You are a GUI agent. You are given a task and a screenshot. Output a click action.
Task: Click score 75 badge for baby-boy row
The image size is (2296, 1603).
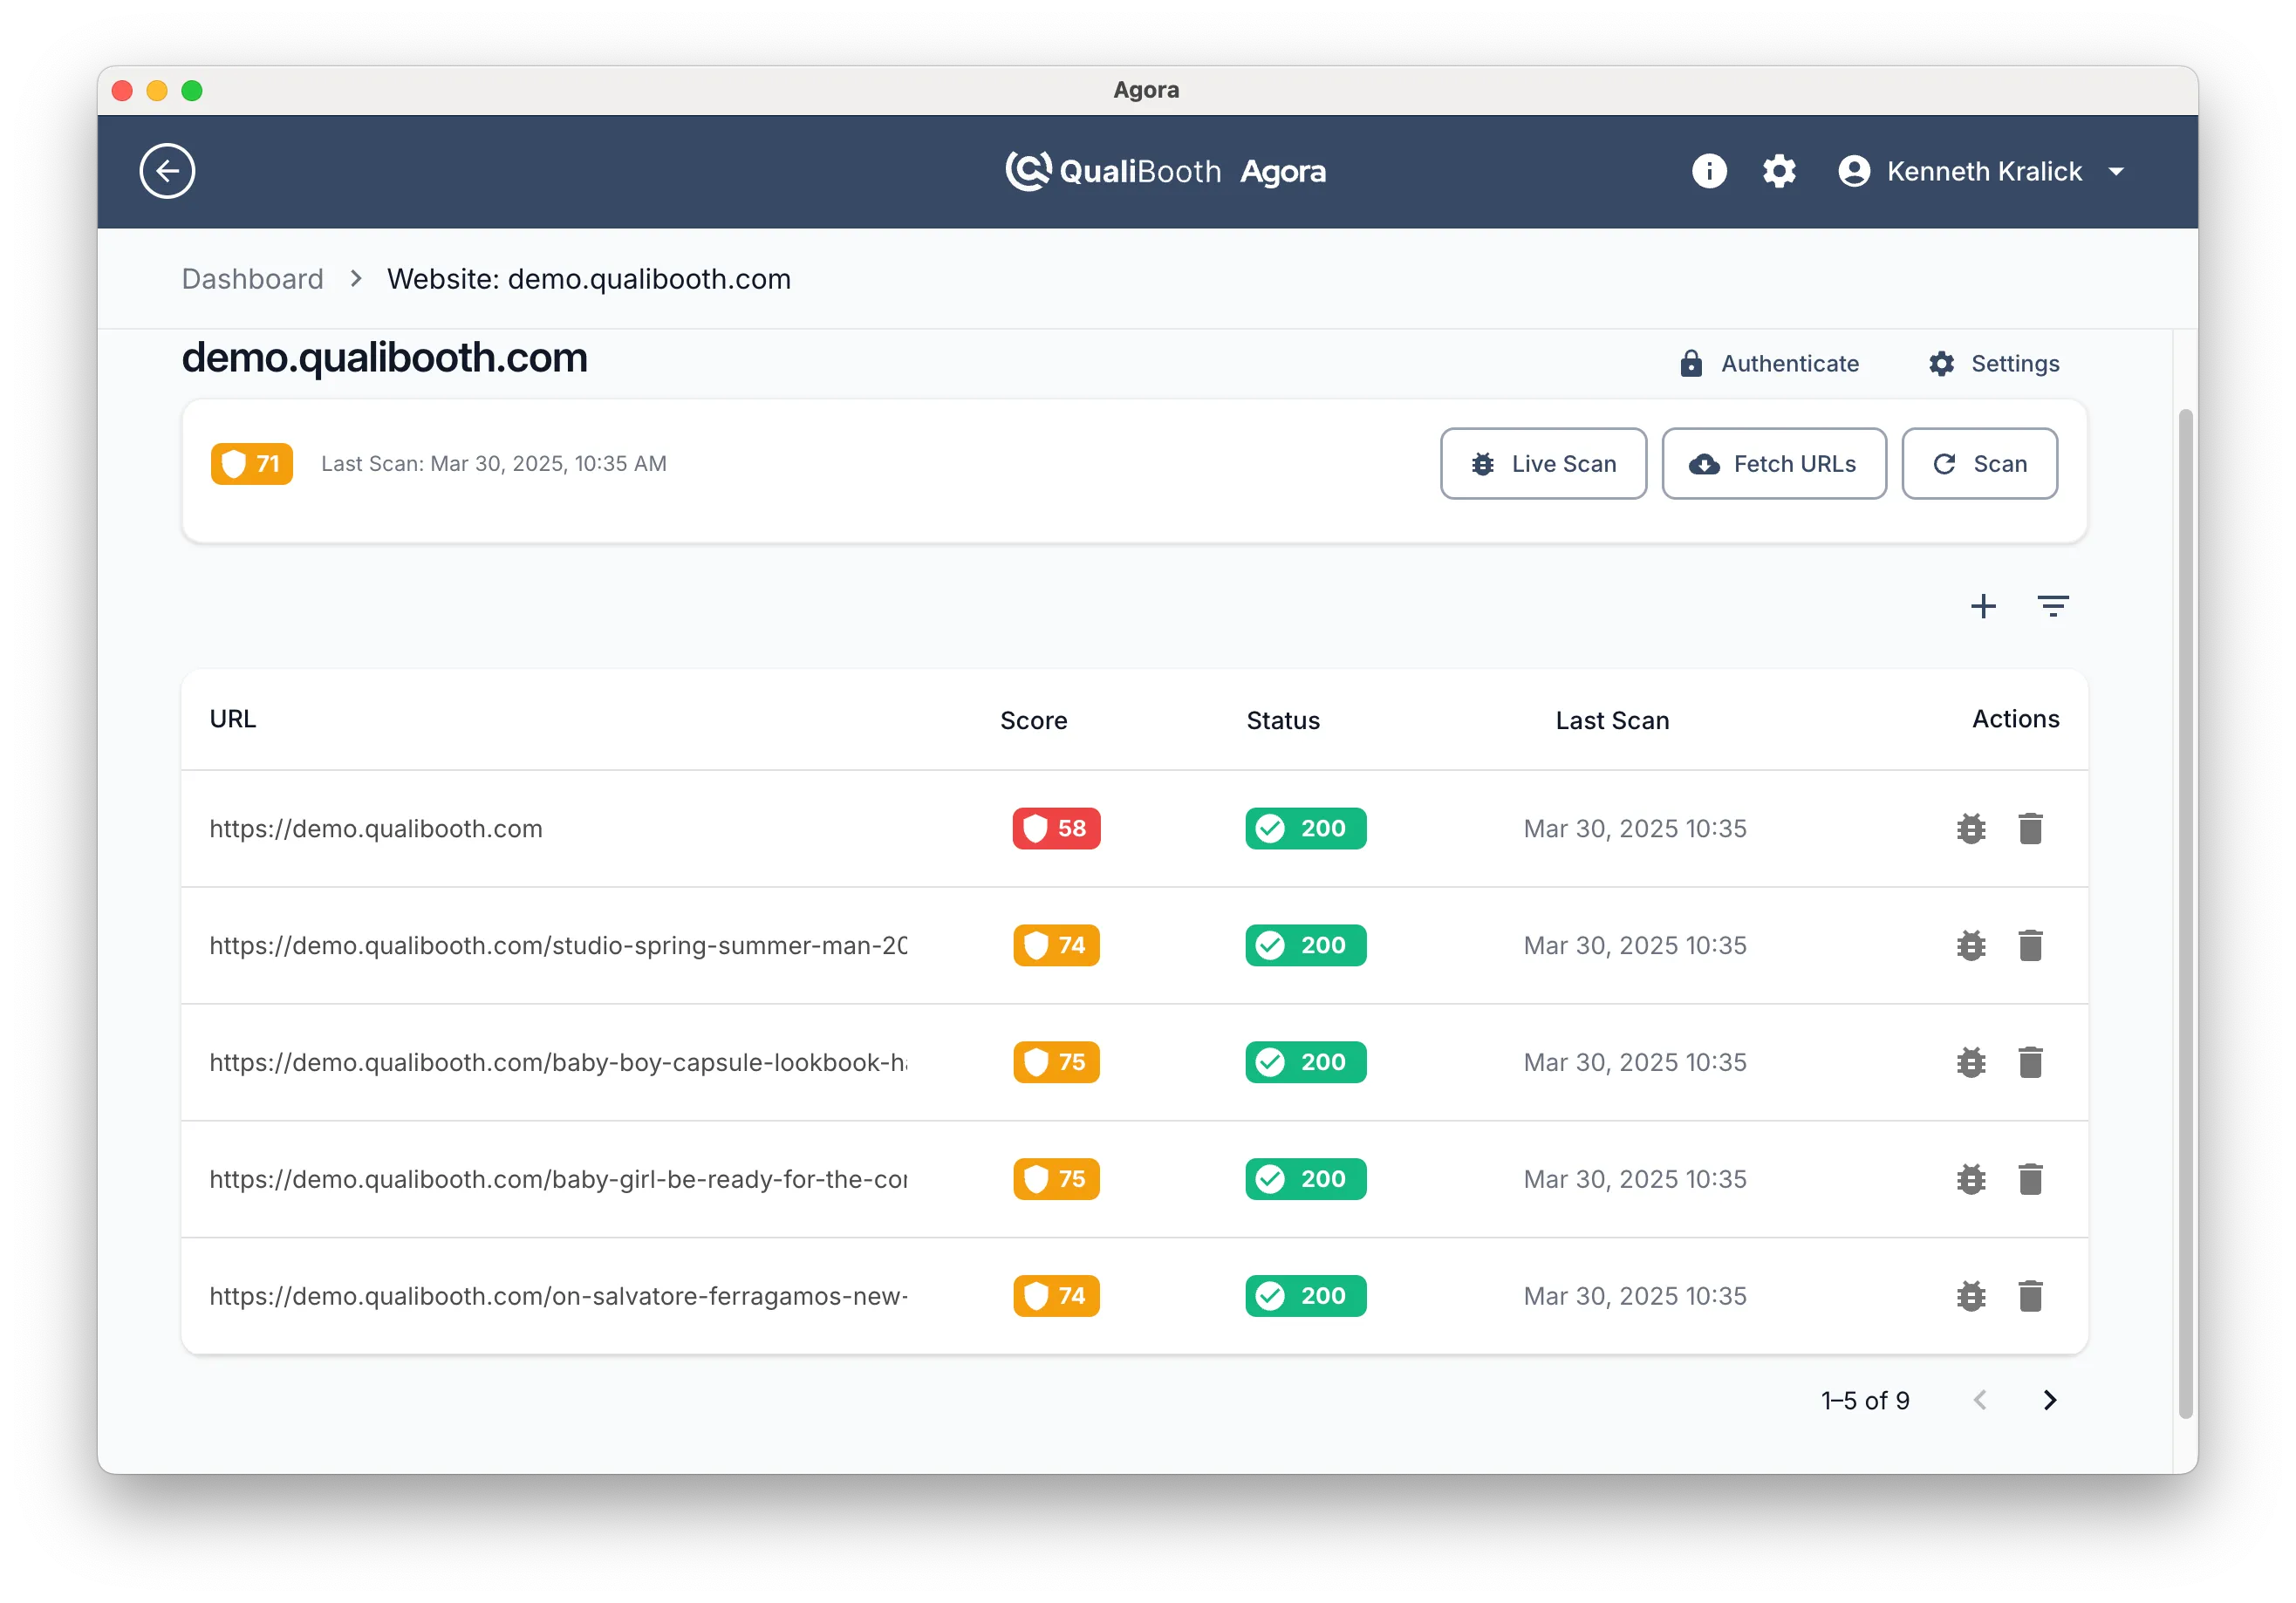tap(1056, 1063)
